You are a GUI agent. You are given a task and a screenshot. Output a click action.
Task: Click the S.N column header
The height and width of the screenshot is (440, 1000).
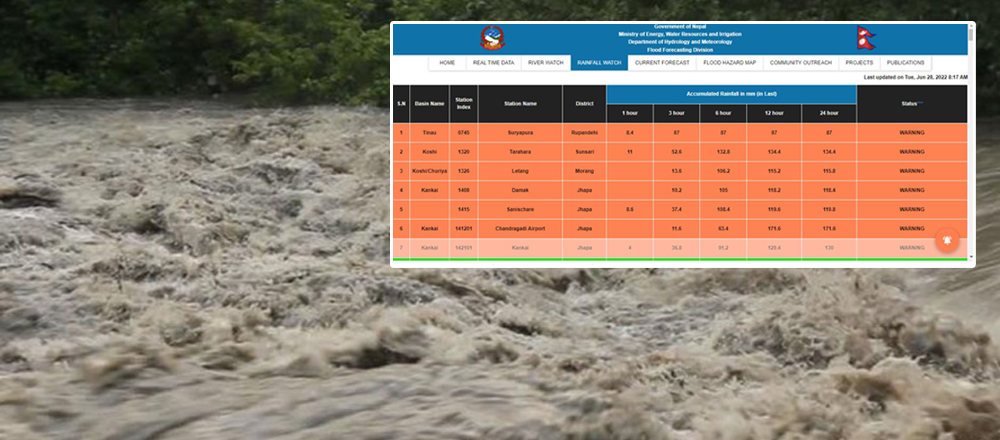[401, 104]
